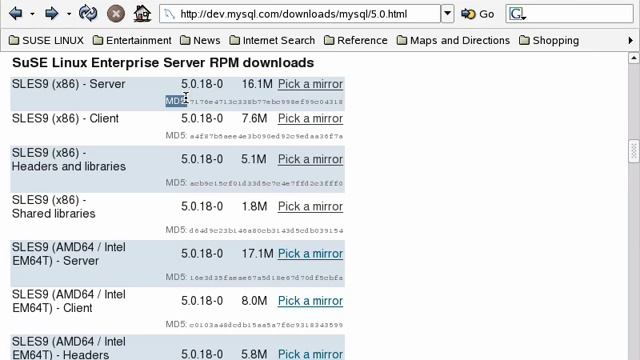Image resolution: width=640 pixels, height=360 pixels.
Task: Expand the address bar history dropdown
Action: (x=448, y=14)
